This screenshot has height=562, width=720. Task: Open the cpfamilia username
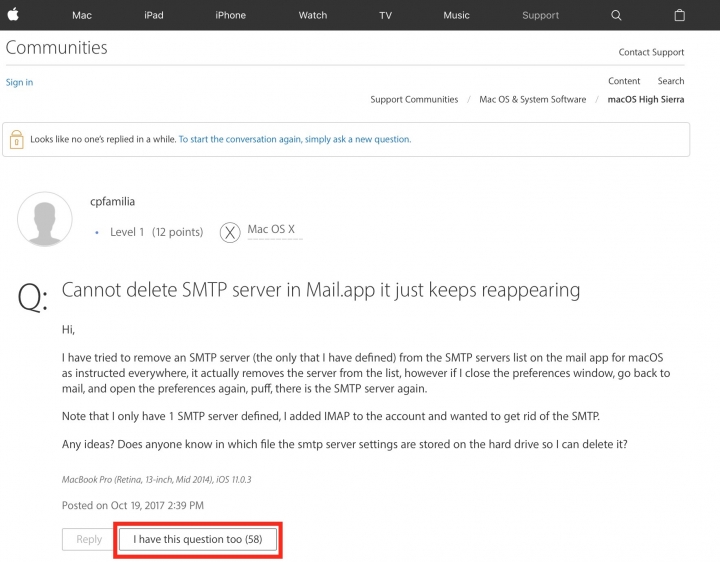112,202
